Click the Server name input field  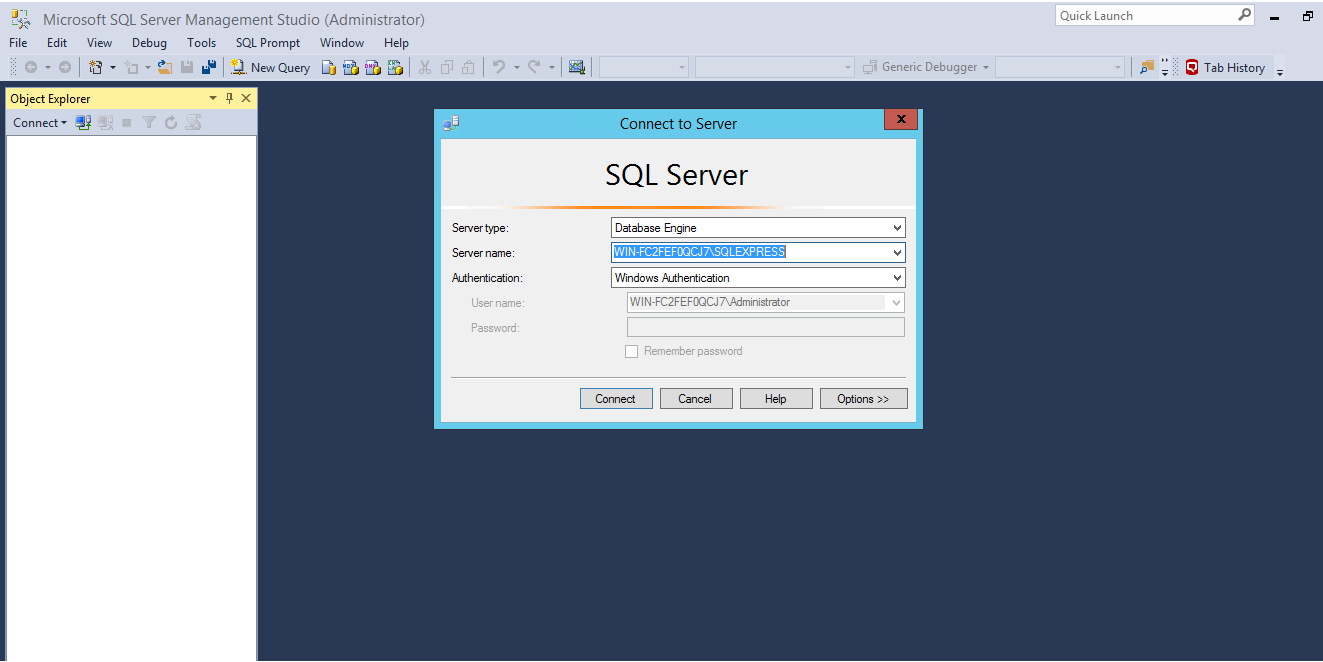(x=750, y=253)
